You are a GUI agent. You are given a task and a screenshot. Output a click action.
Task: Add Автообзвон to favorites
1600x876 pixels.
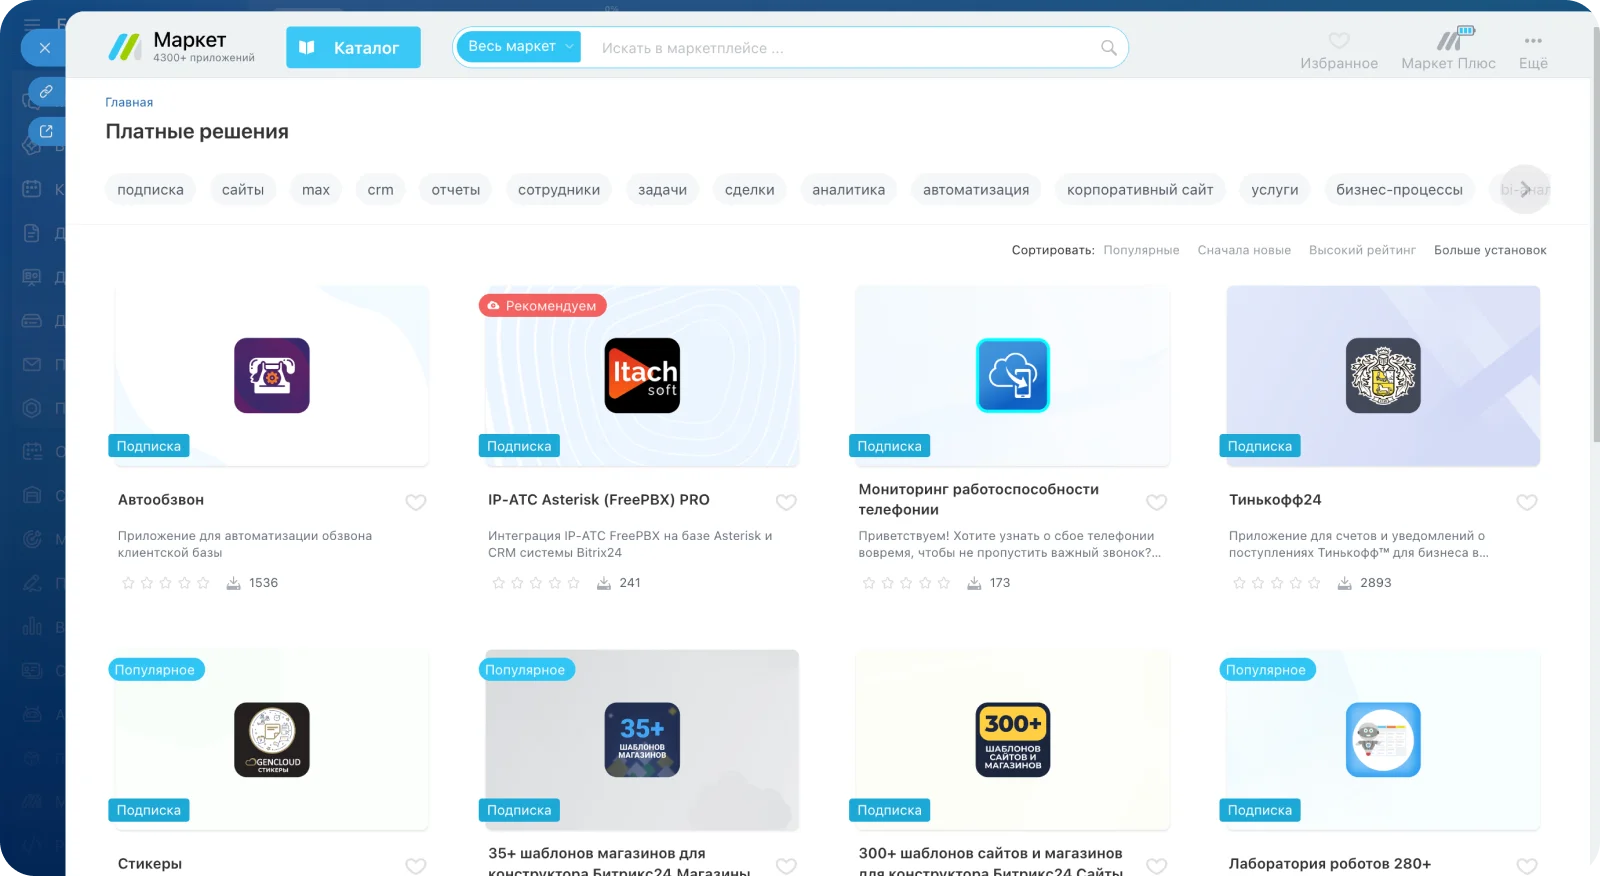coord(416,502)
